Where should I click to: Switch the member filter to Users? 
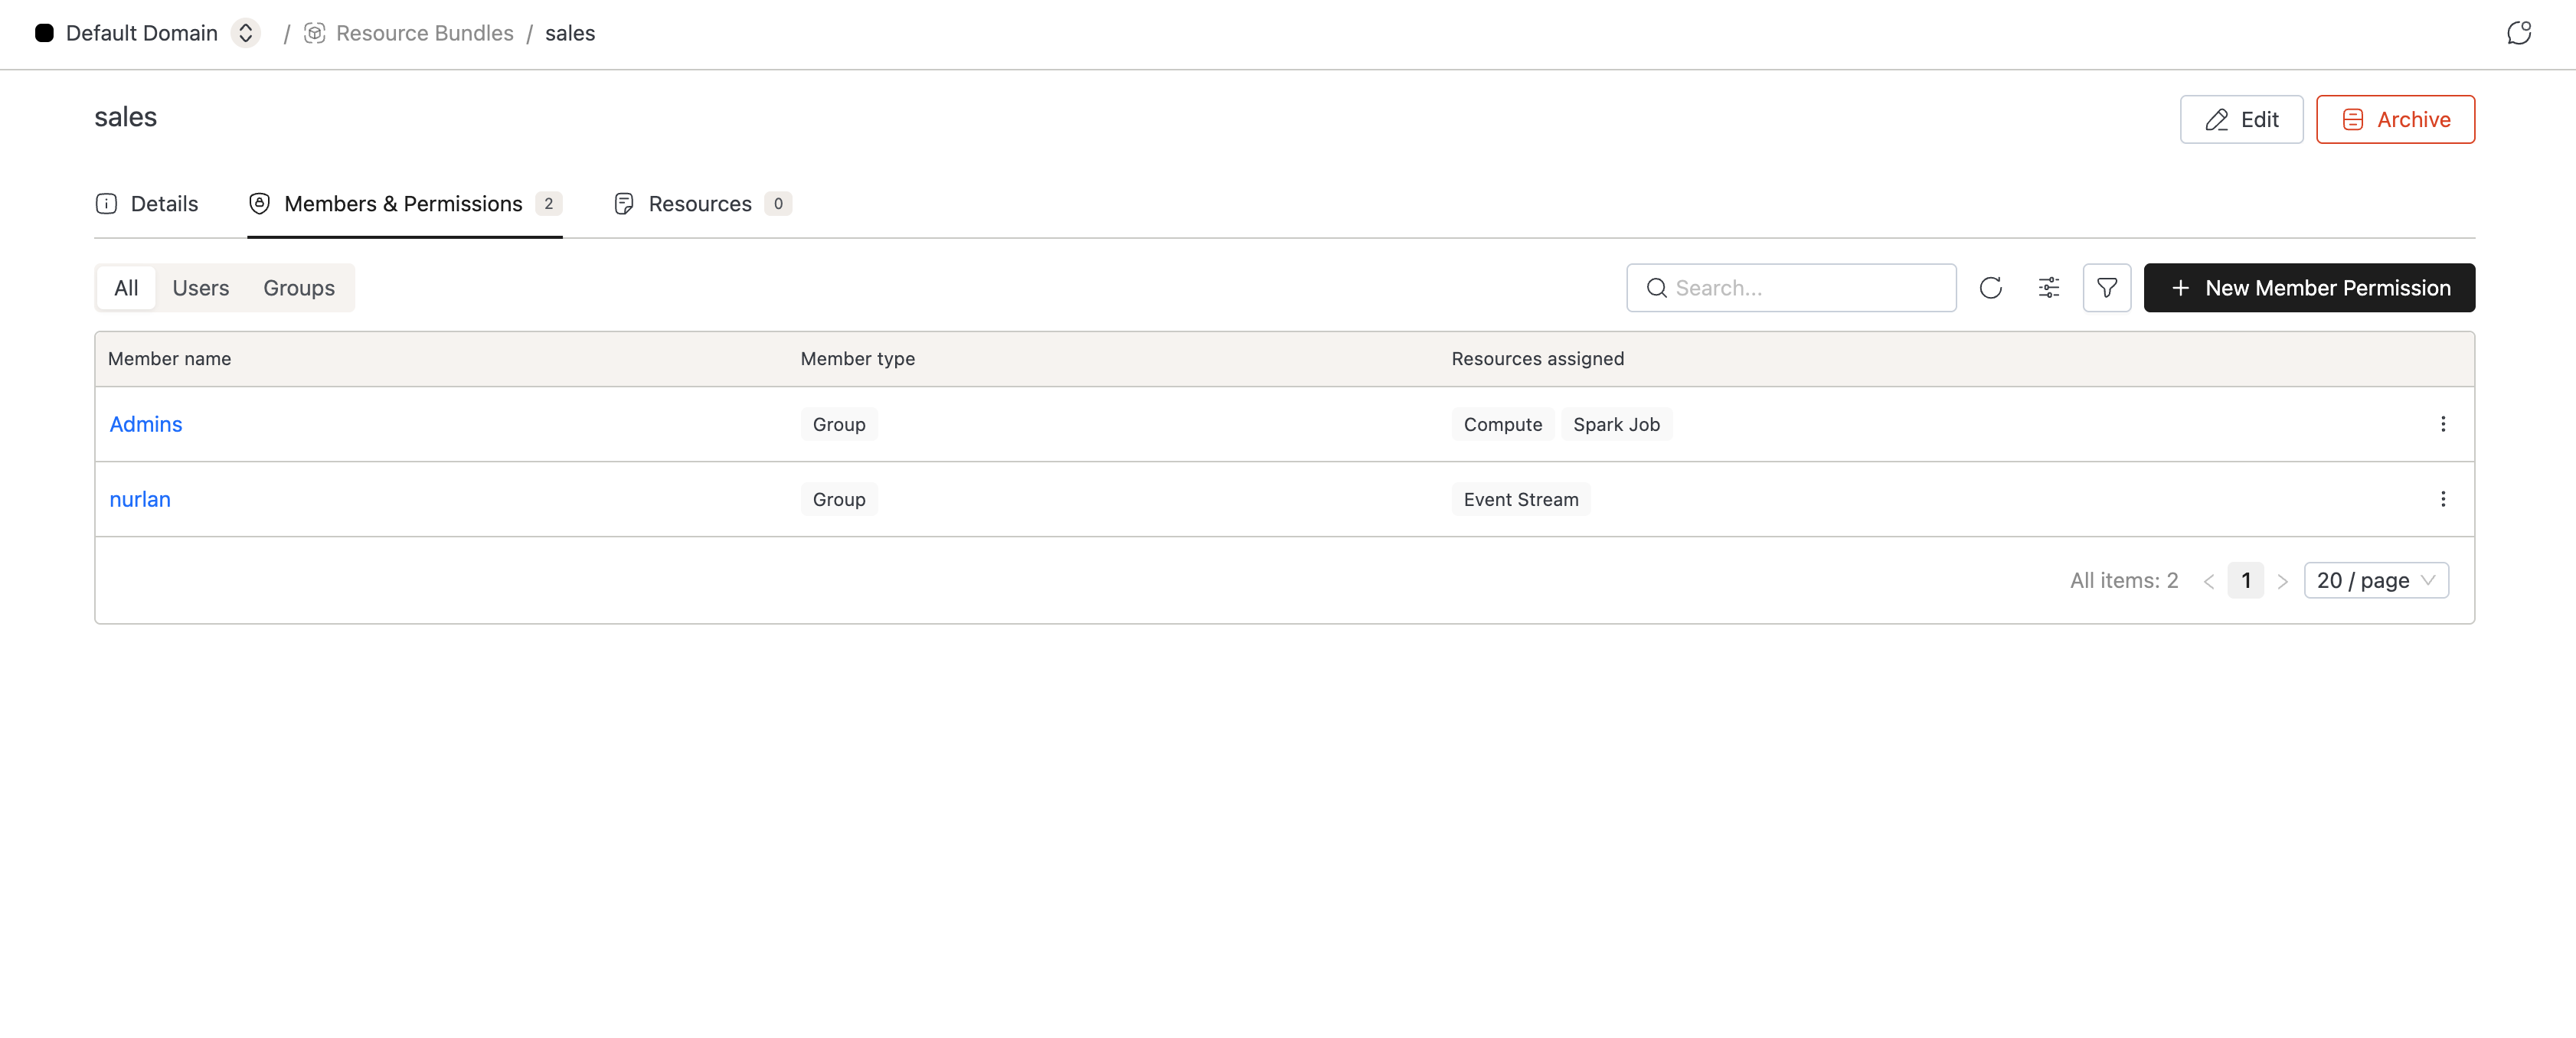[200, 288]
